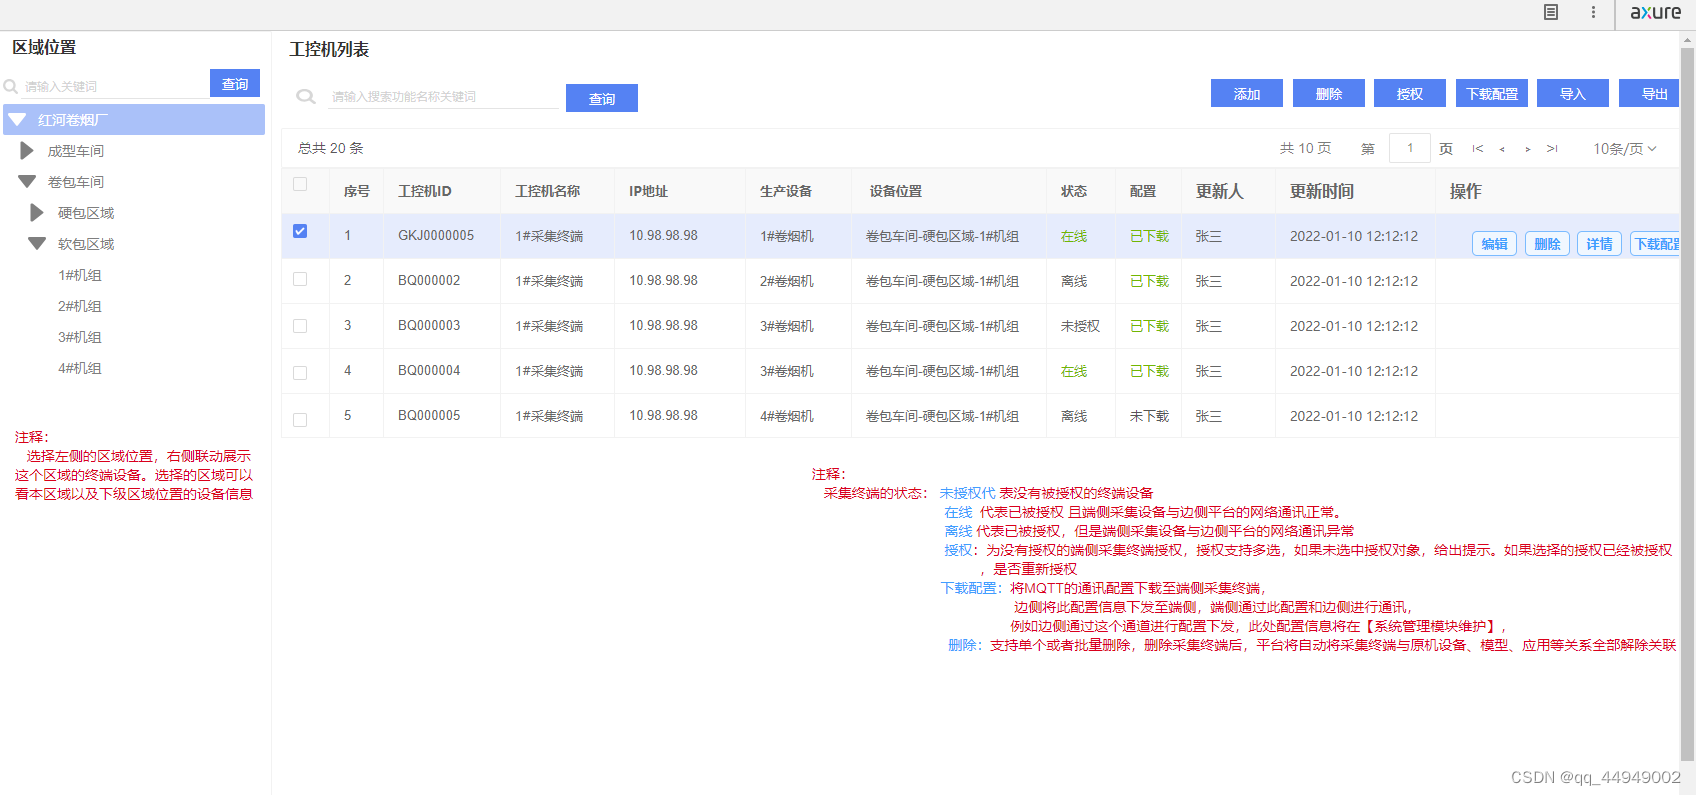Image resolution: width=1696 pixels, height=795 pixels.
Task: Go to last page pagination icon
Action: click(x=1552, y=149)
